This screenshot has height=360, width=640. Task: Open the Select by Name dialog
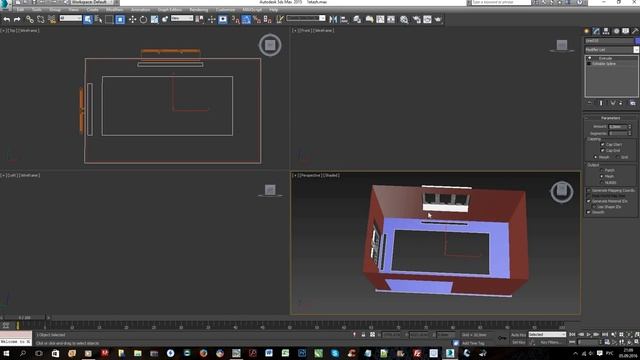(98, 19)
